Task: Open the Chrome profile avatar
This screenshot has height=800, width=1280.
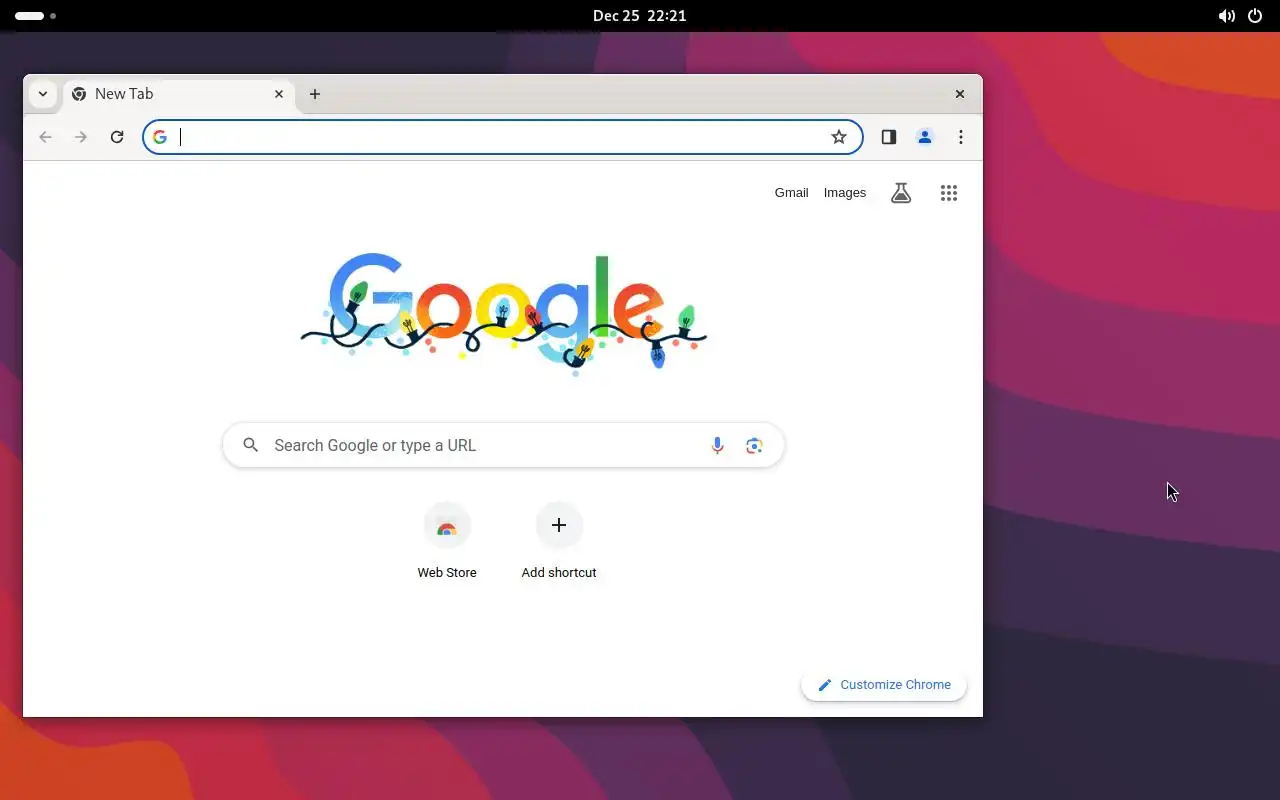Action: 924,137
